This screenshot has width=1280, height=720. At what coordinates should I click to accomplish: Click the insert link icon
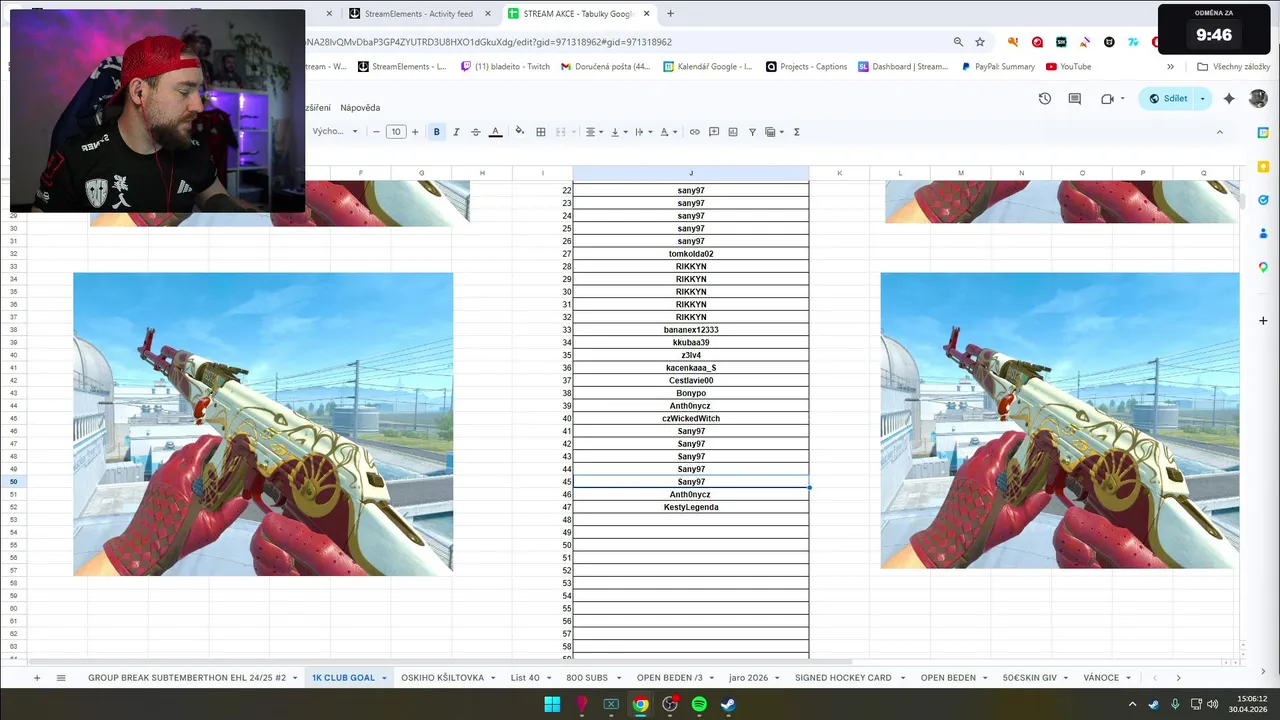click(x=694, y=132)
